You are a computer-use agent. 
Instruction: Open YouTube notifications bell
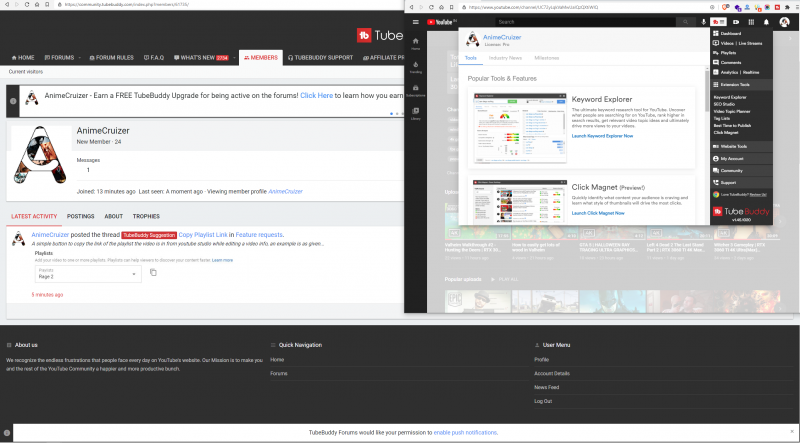point(766,21)
